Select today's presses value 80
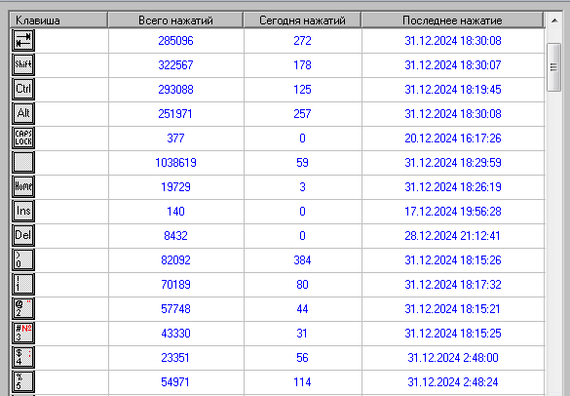Screen dimensions: 570x396 tap(302, 284)
